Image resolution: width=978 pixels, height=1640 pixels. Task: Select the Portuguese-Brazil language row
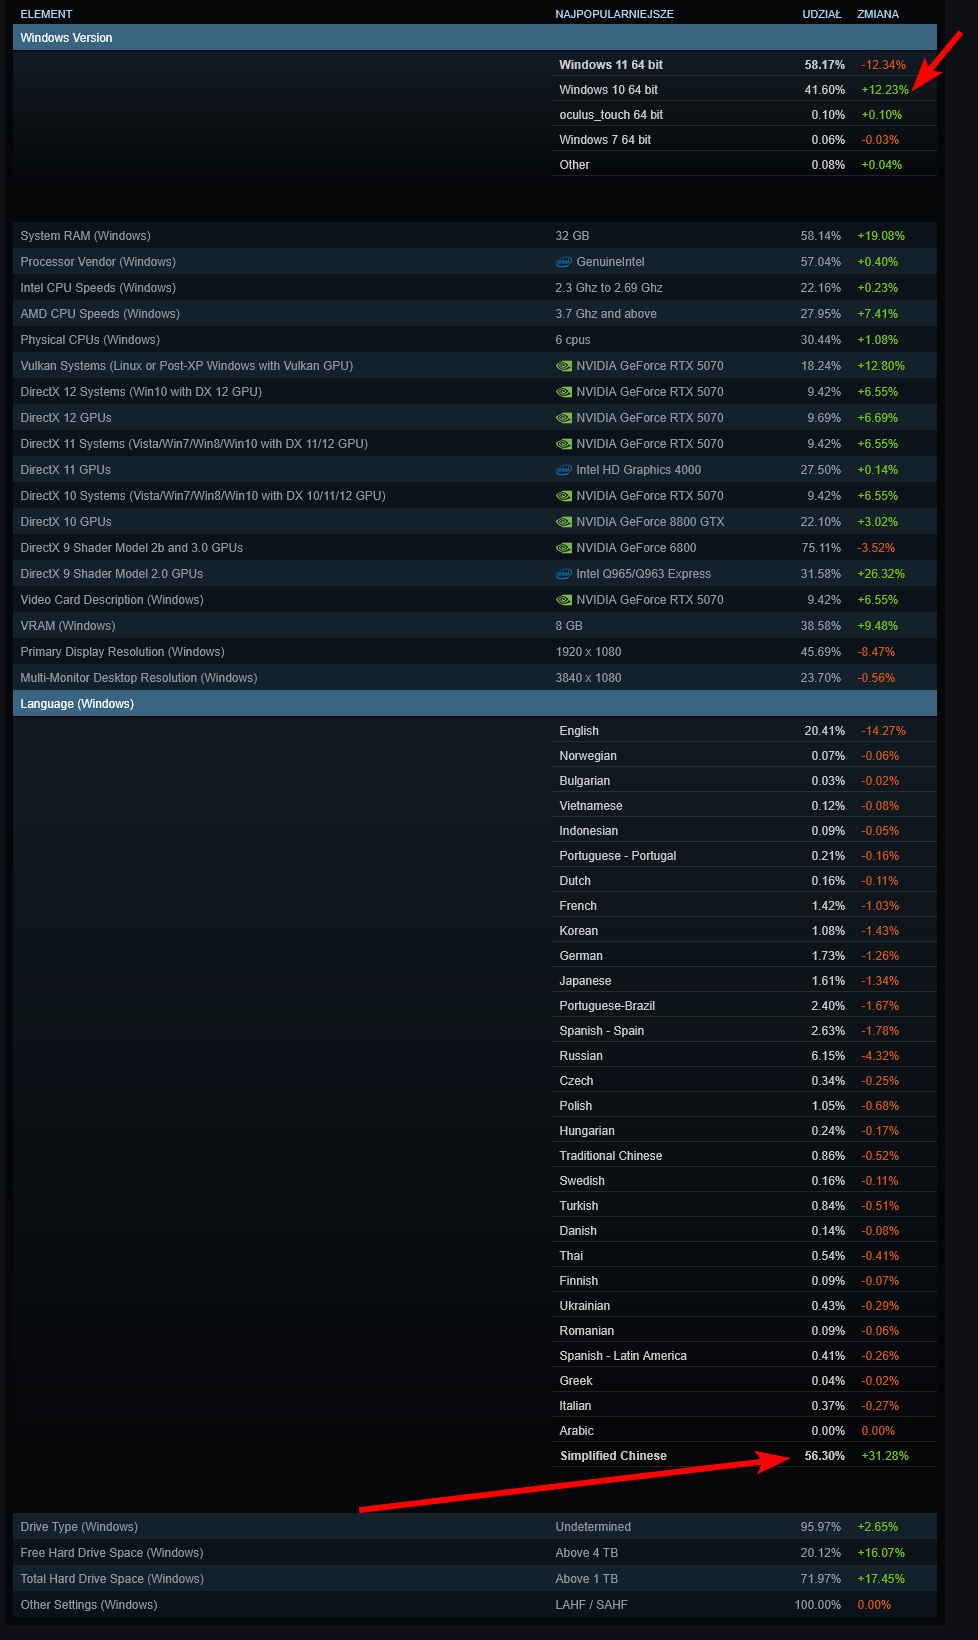click(744, 1006)
